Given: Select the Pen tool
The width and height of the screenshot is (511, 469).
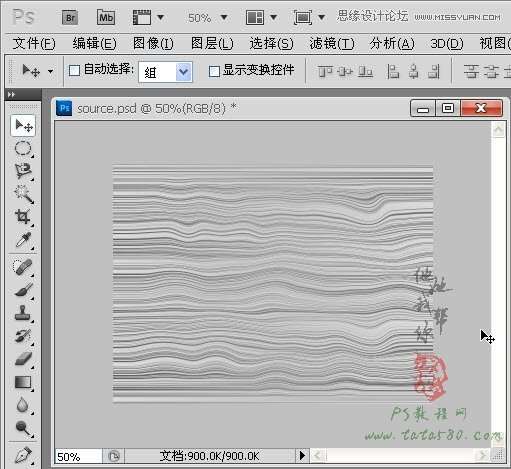Looking at the screenshot, I should pyautogui.click(x=23, y=456).
